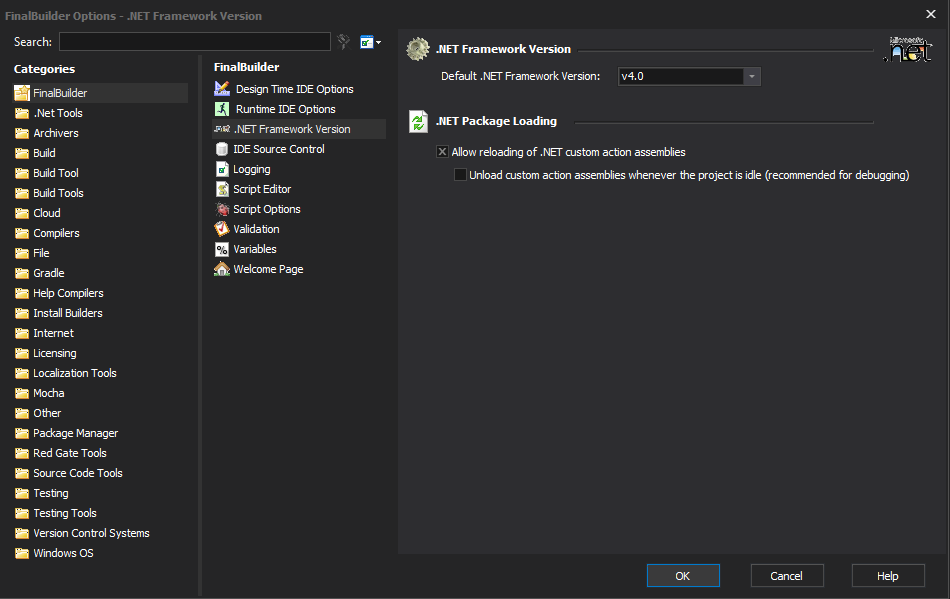Open the Script Editor icon
The height and width of the screenshot is (599, 950).
click(x=222, y=189)
